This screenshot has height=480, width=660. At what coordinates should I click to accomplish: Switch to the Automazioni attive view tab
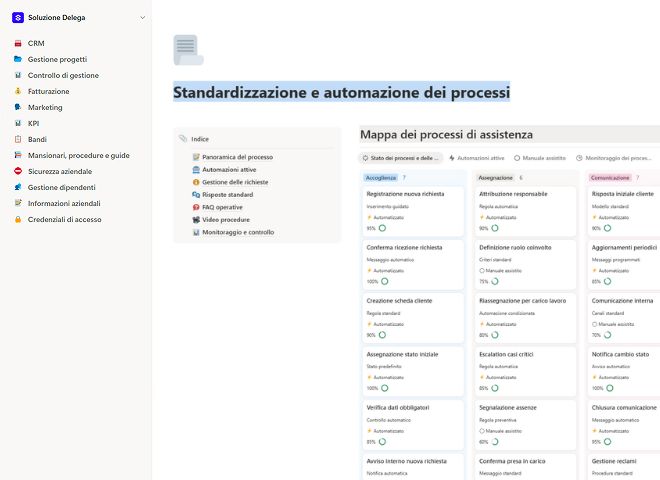476,158
